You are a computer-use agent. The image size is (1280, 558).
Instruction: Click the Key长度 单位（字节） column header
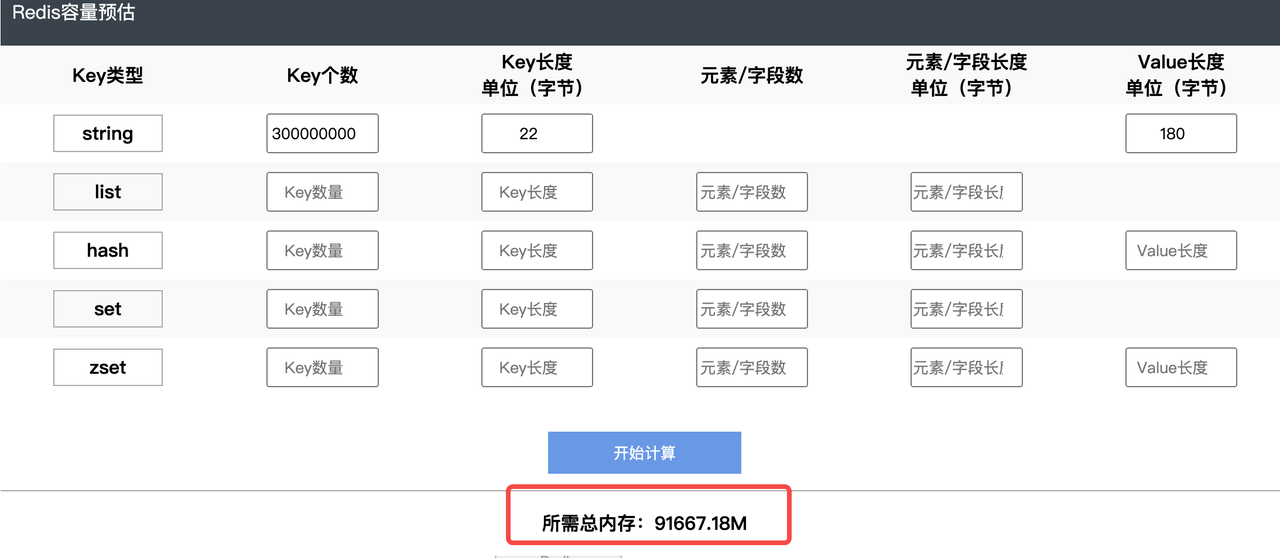(537, 75)
